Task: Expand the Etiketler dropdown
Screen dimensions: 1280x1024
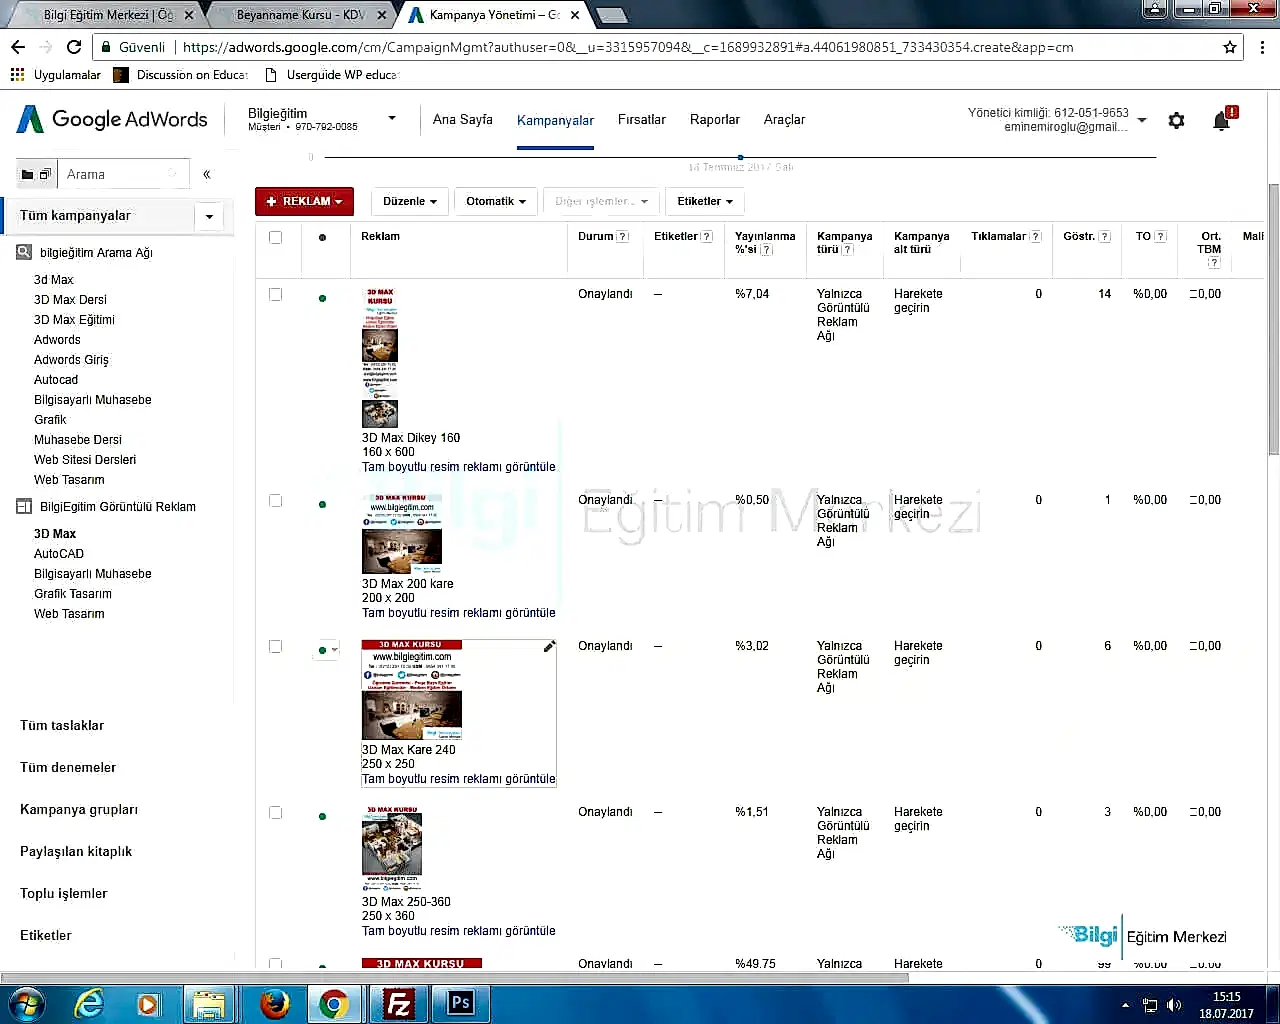Action: click(704, 201)
